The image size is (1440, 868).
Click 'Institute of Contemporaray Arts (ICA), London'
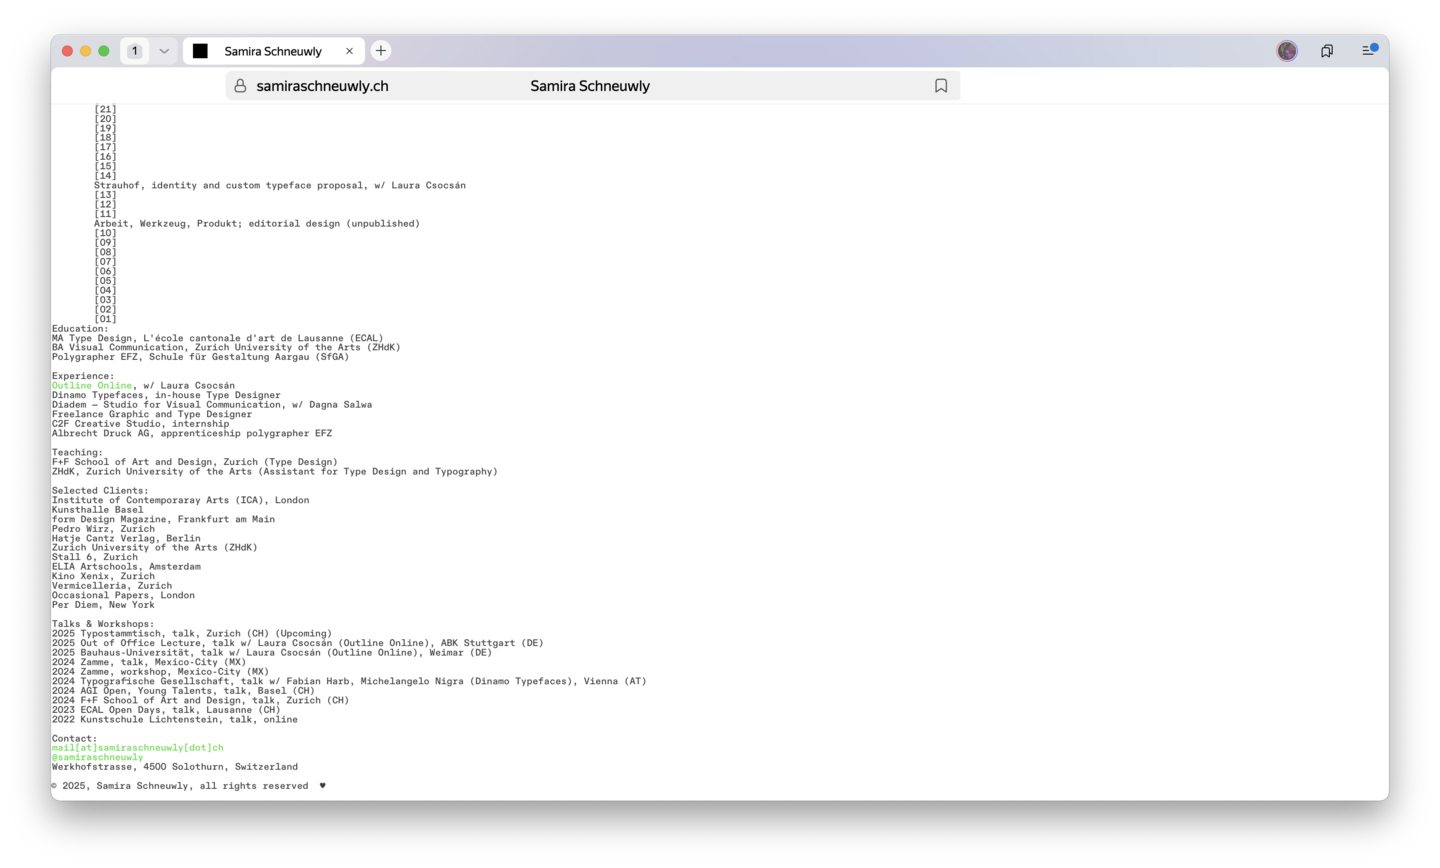tap(181, 500)
